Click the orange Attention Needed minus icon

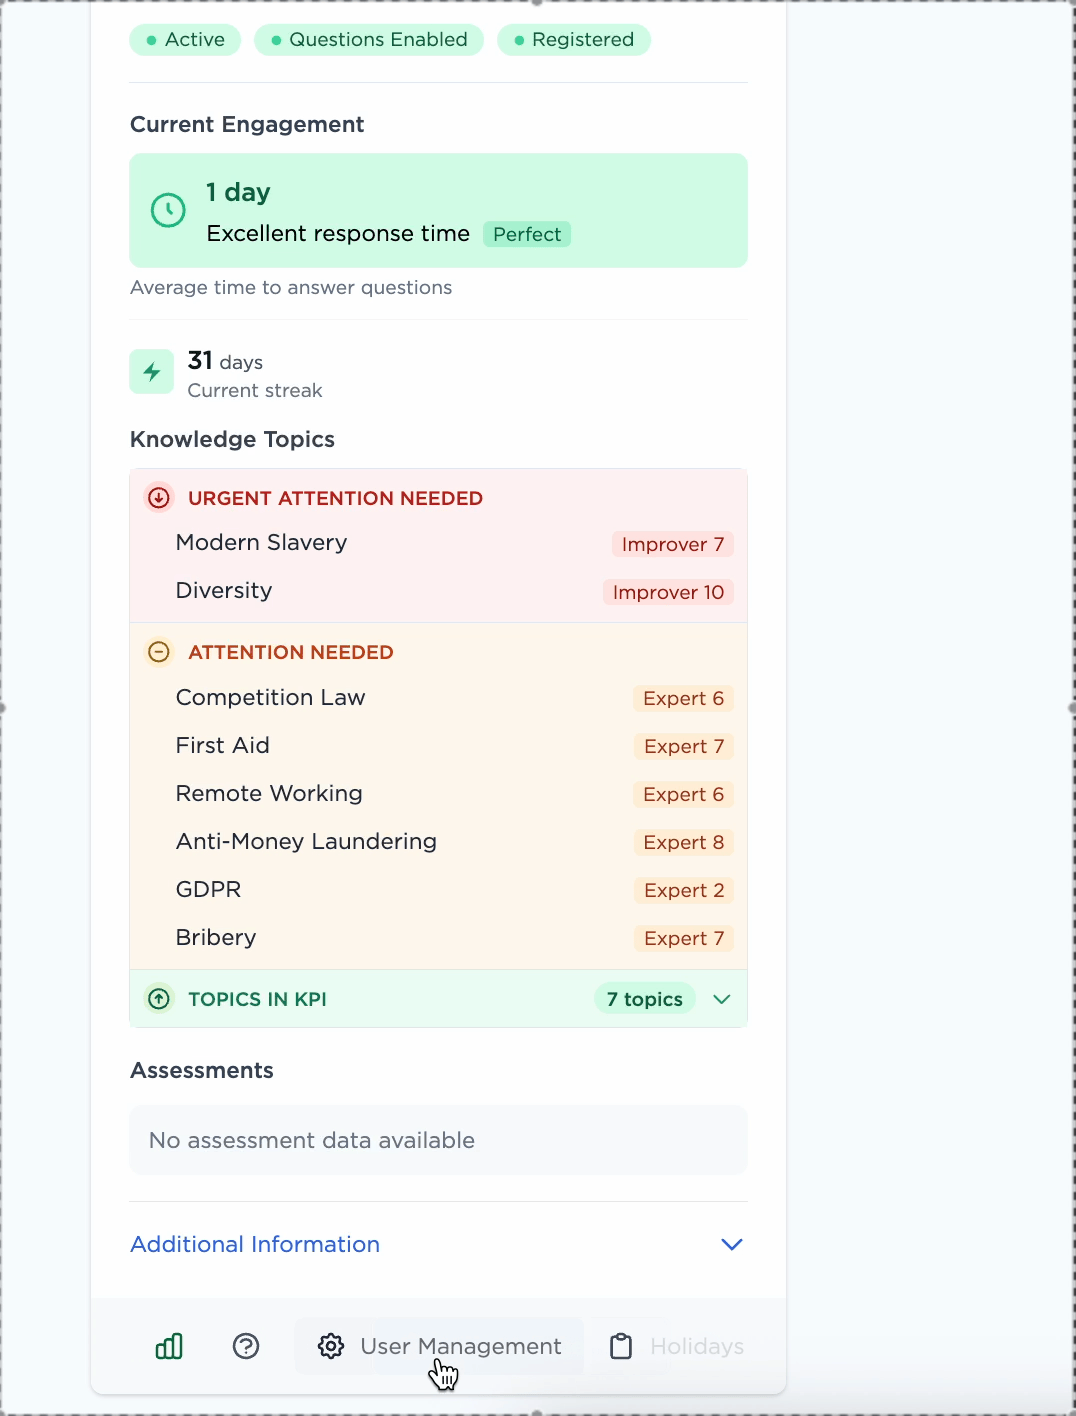159,652
